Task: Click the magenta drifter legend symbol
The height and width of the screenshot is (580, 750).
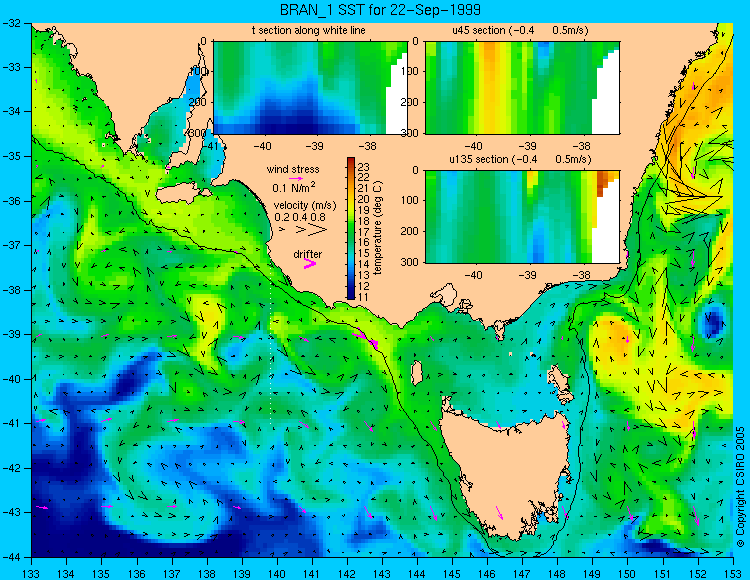Action: point(310,263)
